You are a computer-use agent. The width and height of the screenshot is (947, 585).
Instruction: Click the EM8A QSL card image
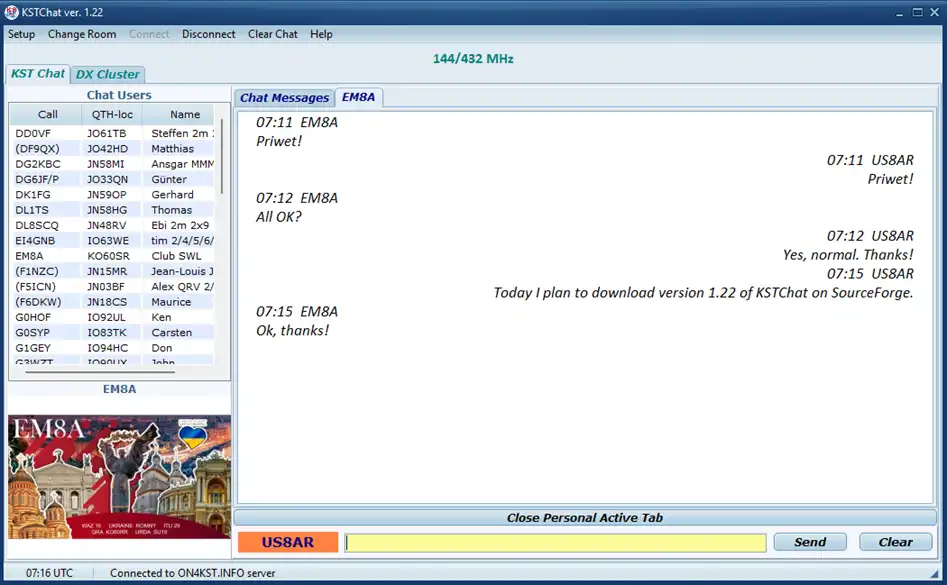point(120,477)
